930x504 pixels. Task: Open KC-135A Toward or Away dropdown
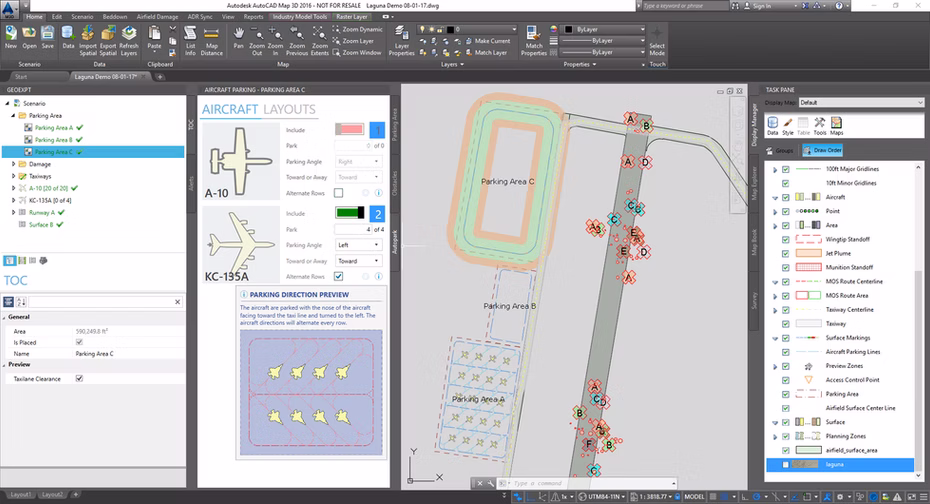click(x=358, y=261)
